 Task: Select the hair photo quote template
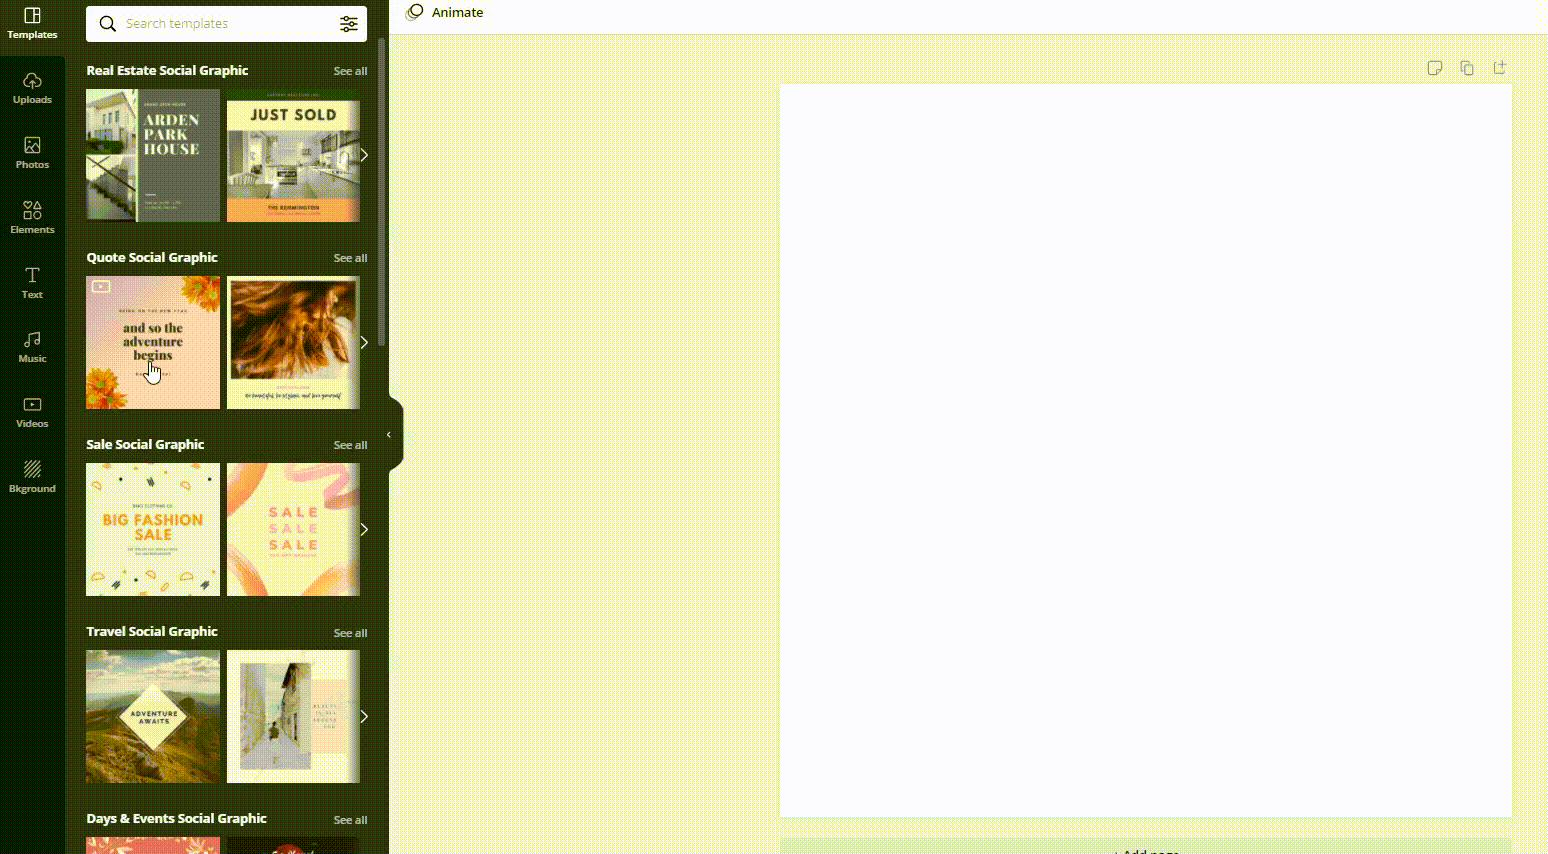293,342
